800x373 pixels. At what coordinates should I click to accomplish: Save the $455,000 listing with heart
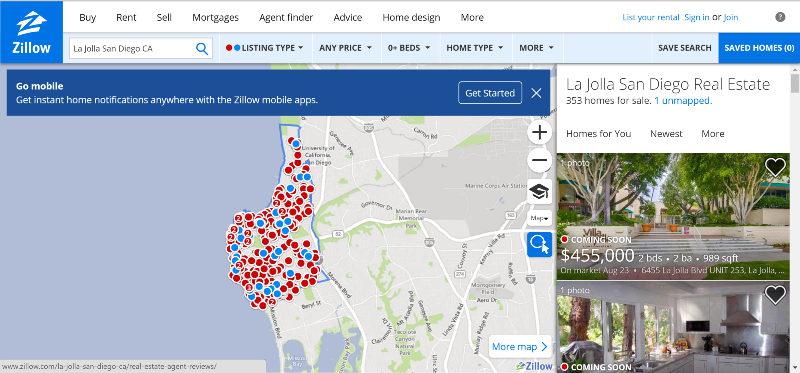point(775,167)
